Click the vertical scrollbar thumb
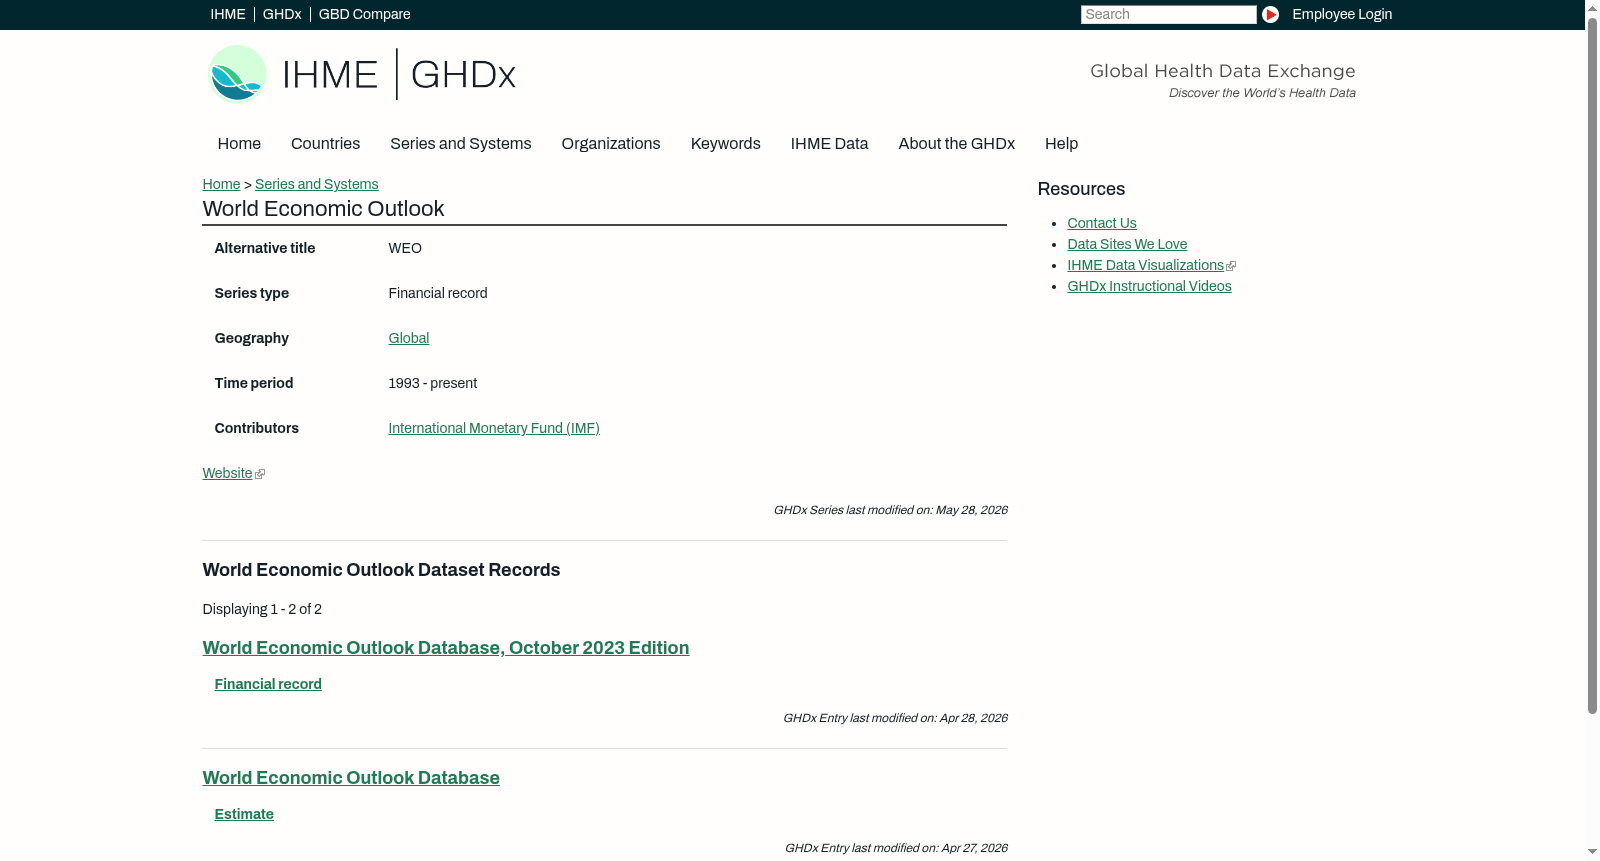 pos(1592,365)
